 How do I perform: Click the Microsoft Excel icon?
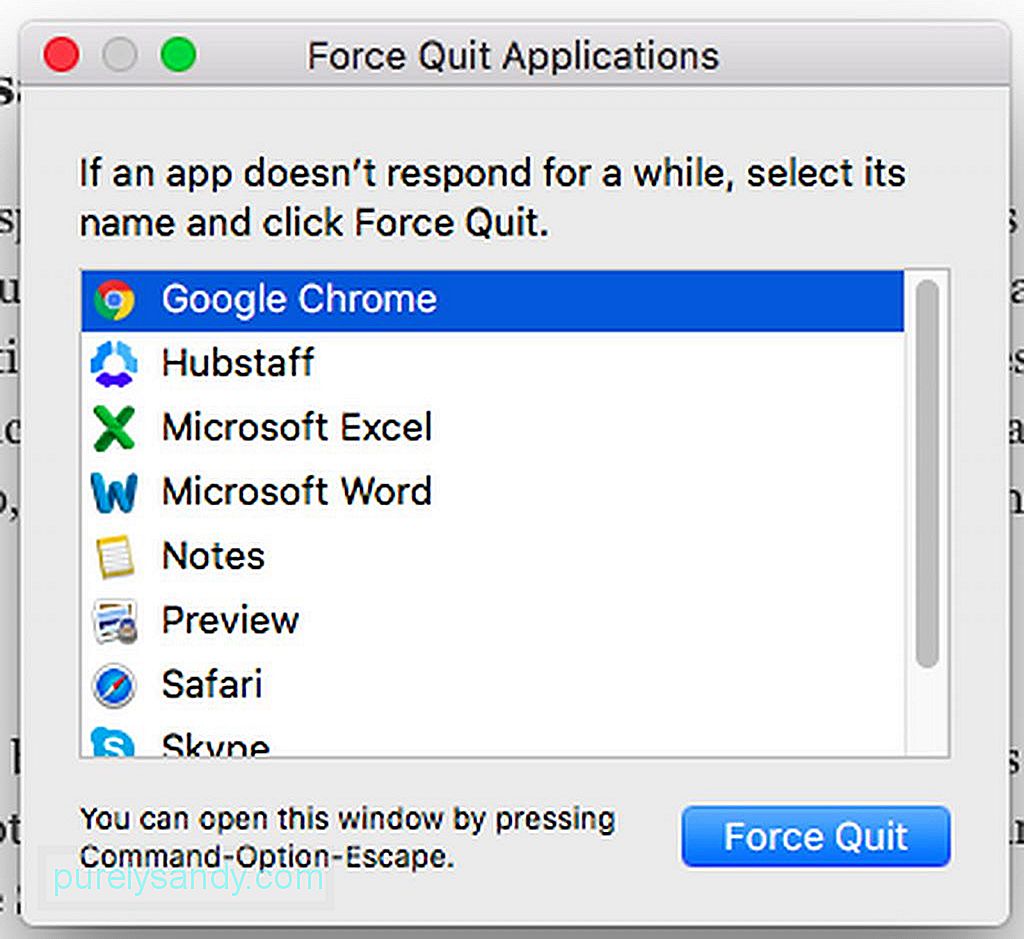pos(114,428)
